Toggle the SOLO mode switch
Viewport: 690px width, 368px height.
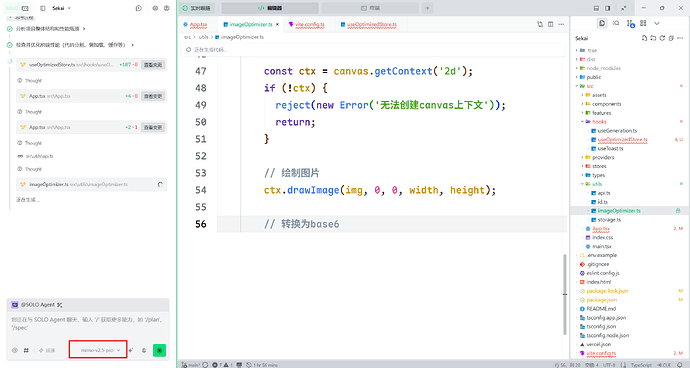click(18, 8)
